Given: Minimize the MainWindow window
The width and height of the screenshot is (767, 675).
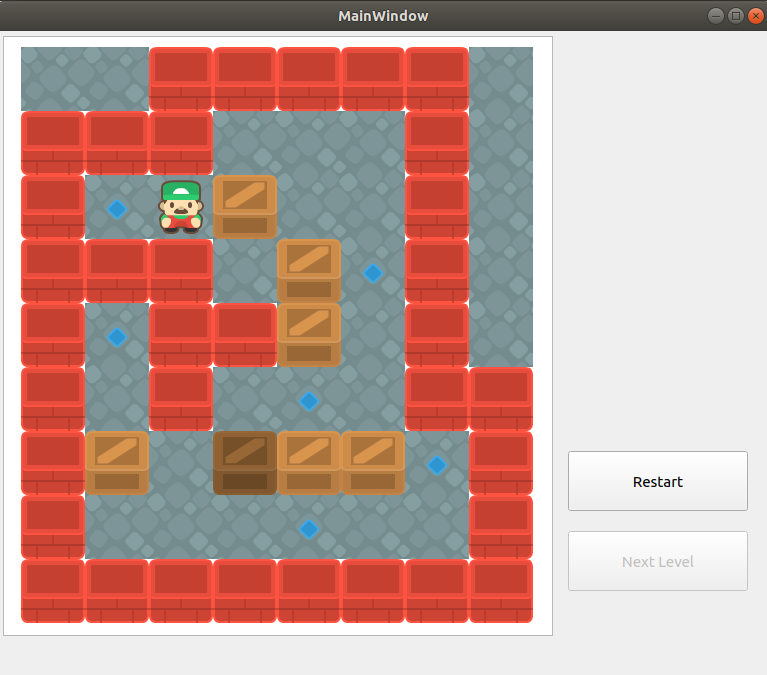Looking at the screenshot, I should click(716, 16).
